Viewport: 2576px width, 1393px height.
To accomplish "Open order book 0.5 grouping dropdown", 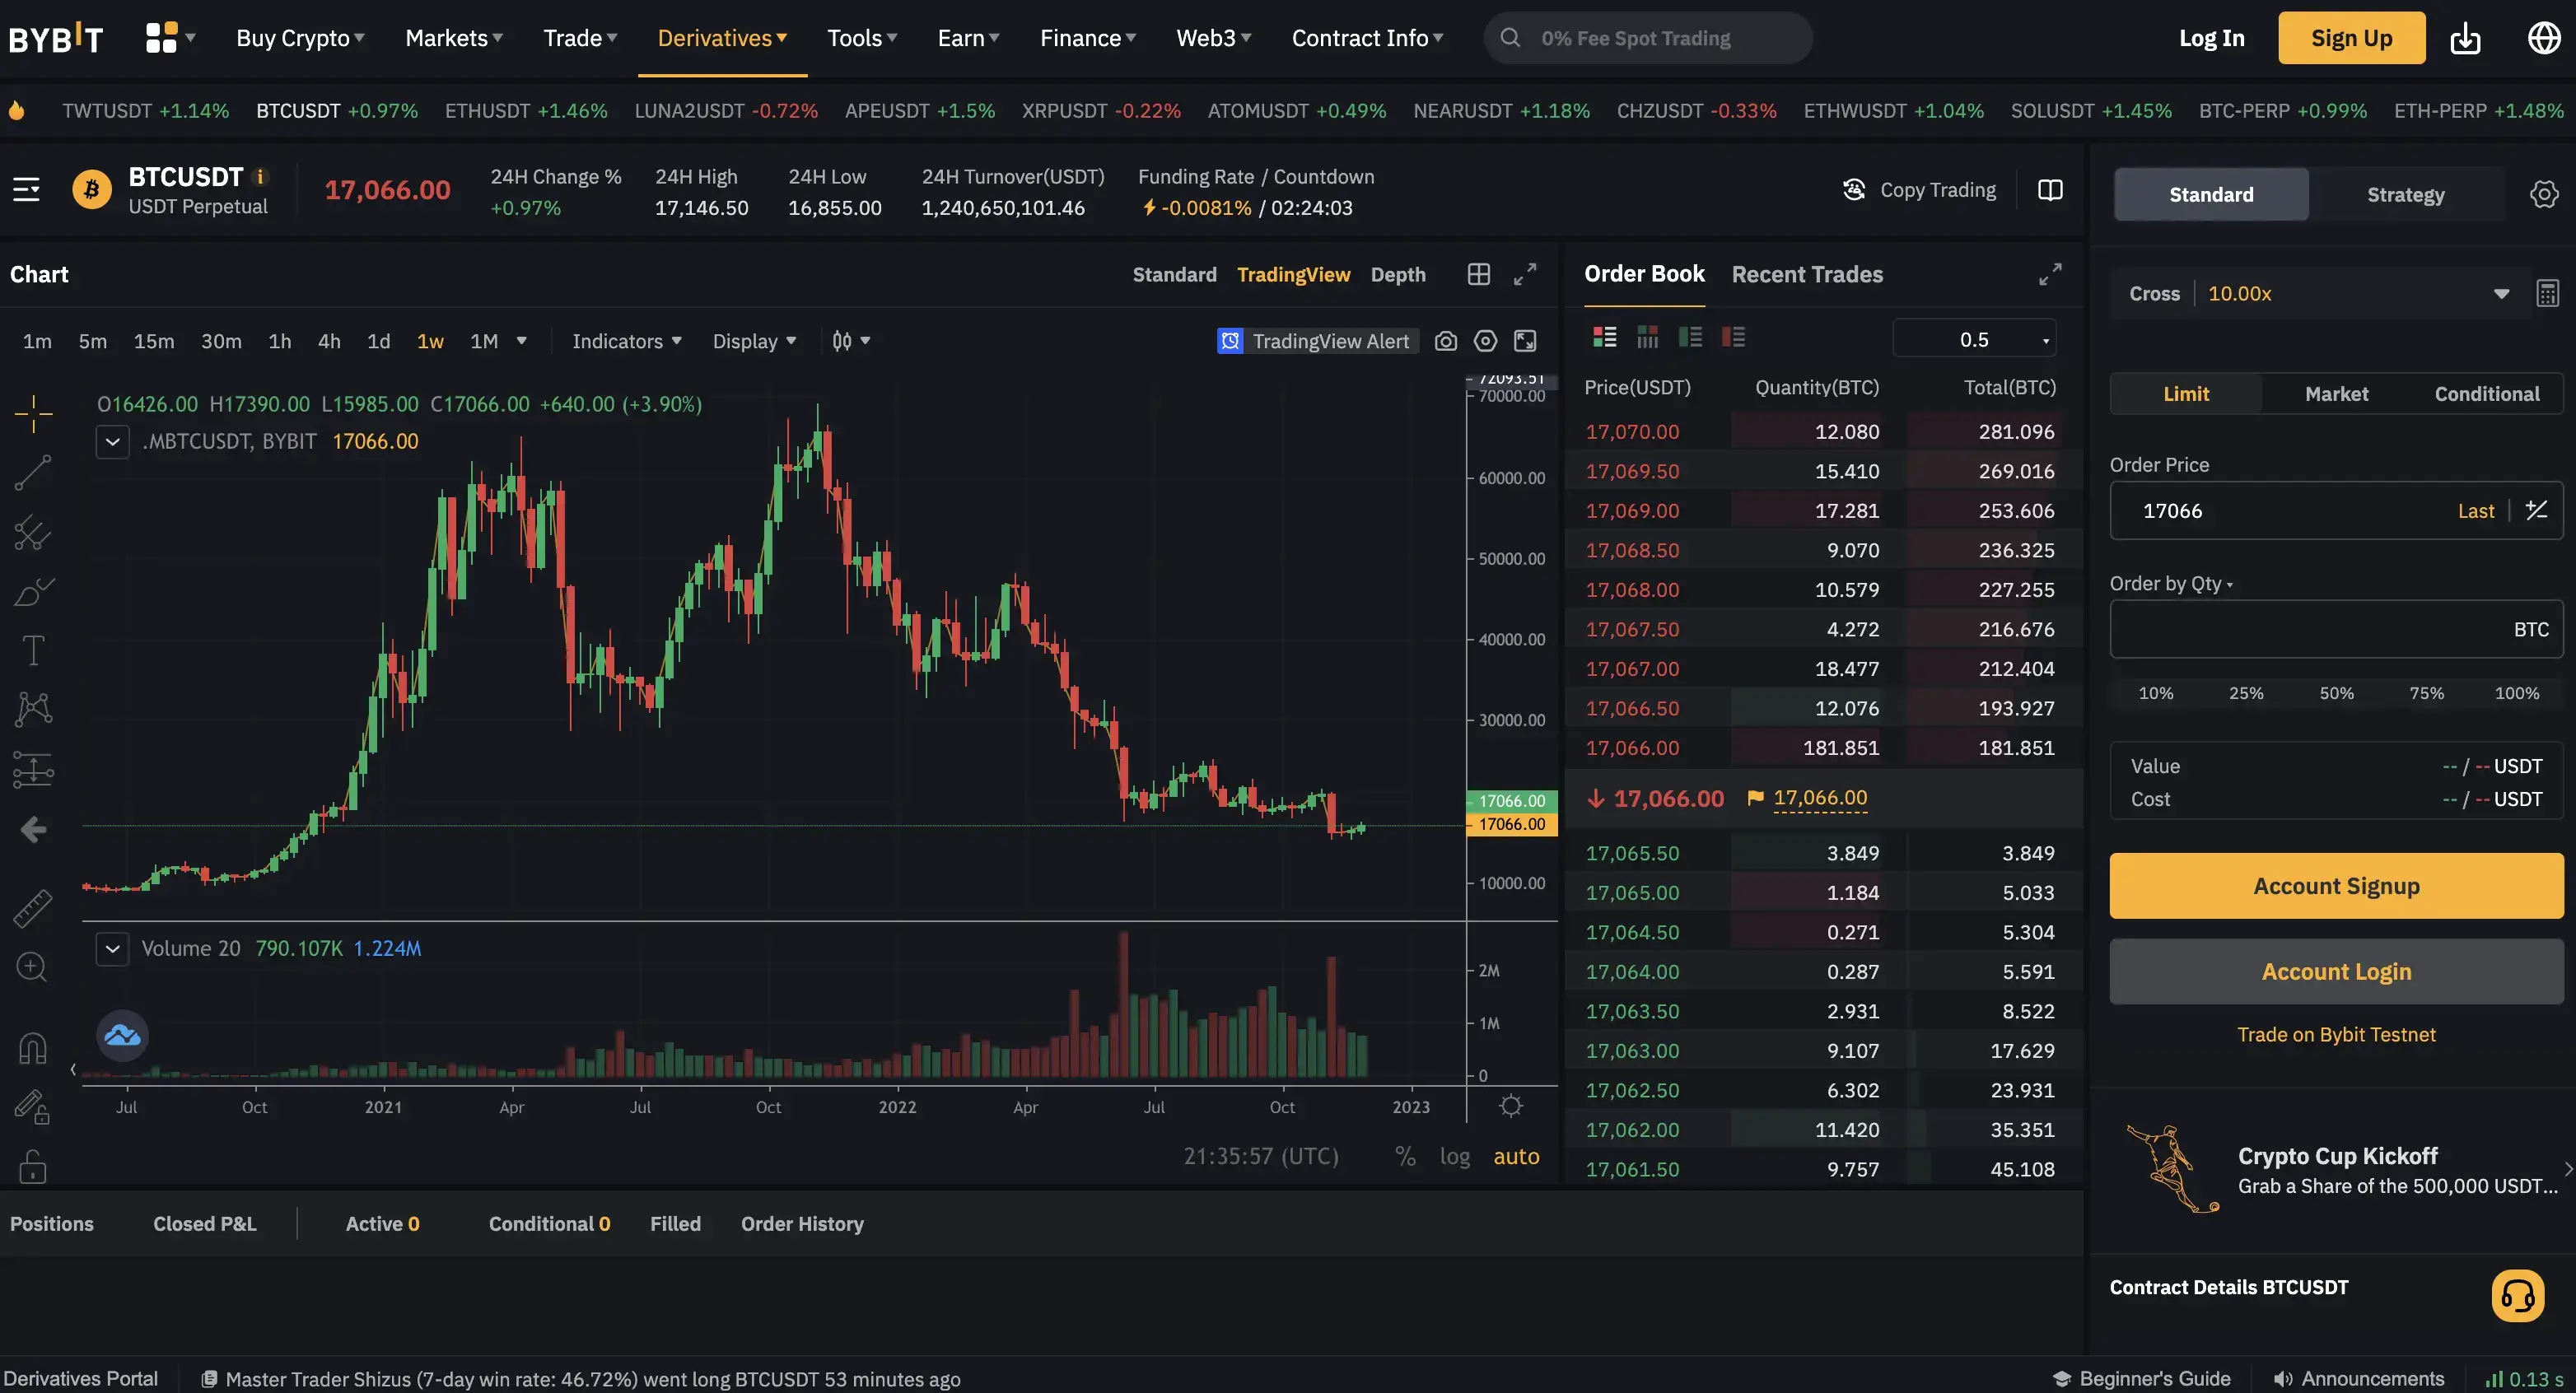I will click(x=1974, y=340).
